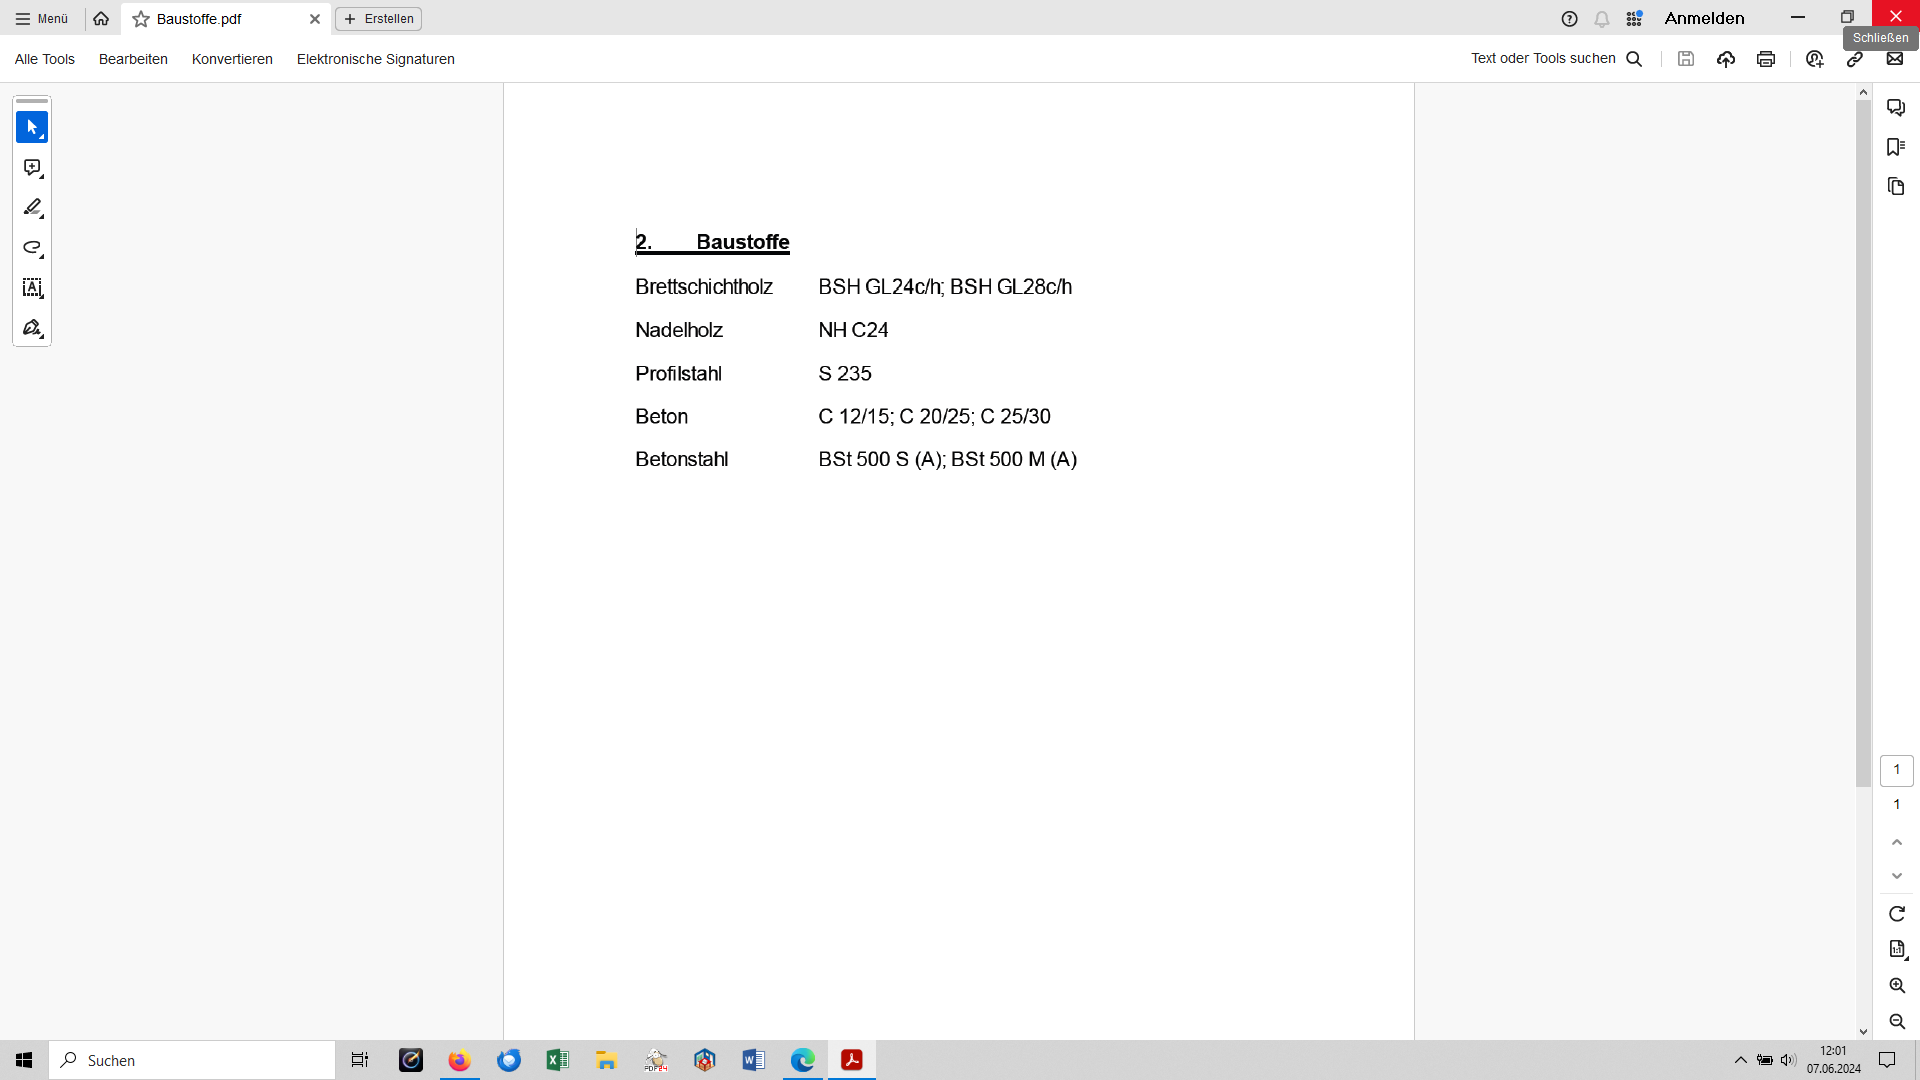This screenshot has width=1920, height=1080.
Task: Select the freehand draw tool
Action: click(32, 248)
